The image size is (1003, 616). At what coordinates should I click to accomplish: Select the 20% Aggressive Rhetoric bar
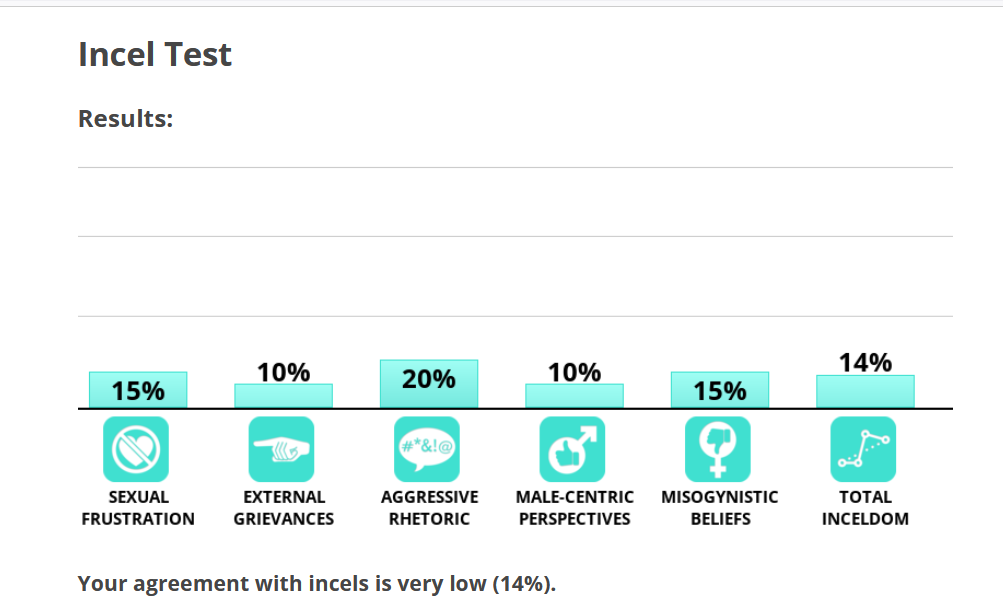tap(429, 383)
